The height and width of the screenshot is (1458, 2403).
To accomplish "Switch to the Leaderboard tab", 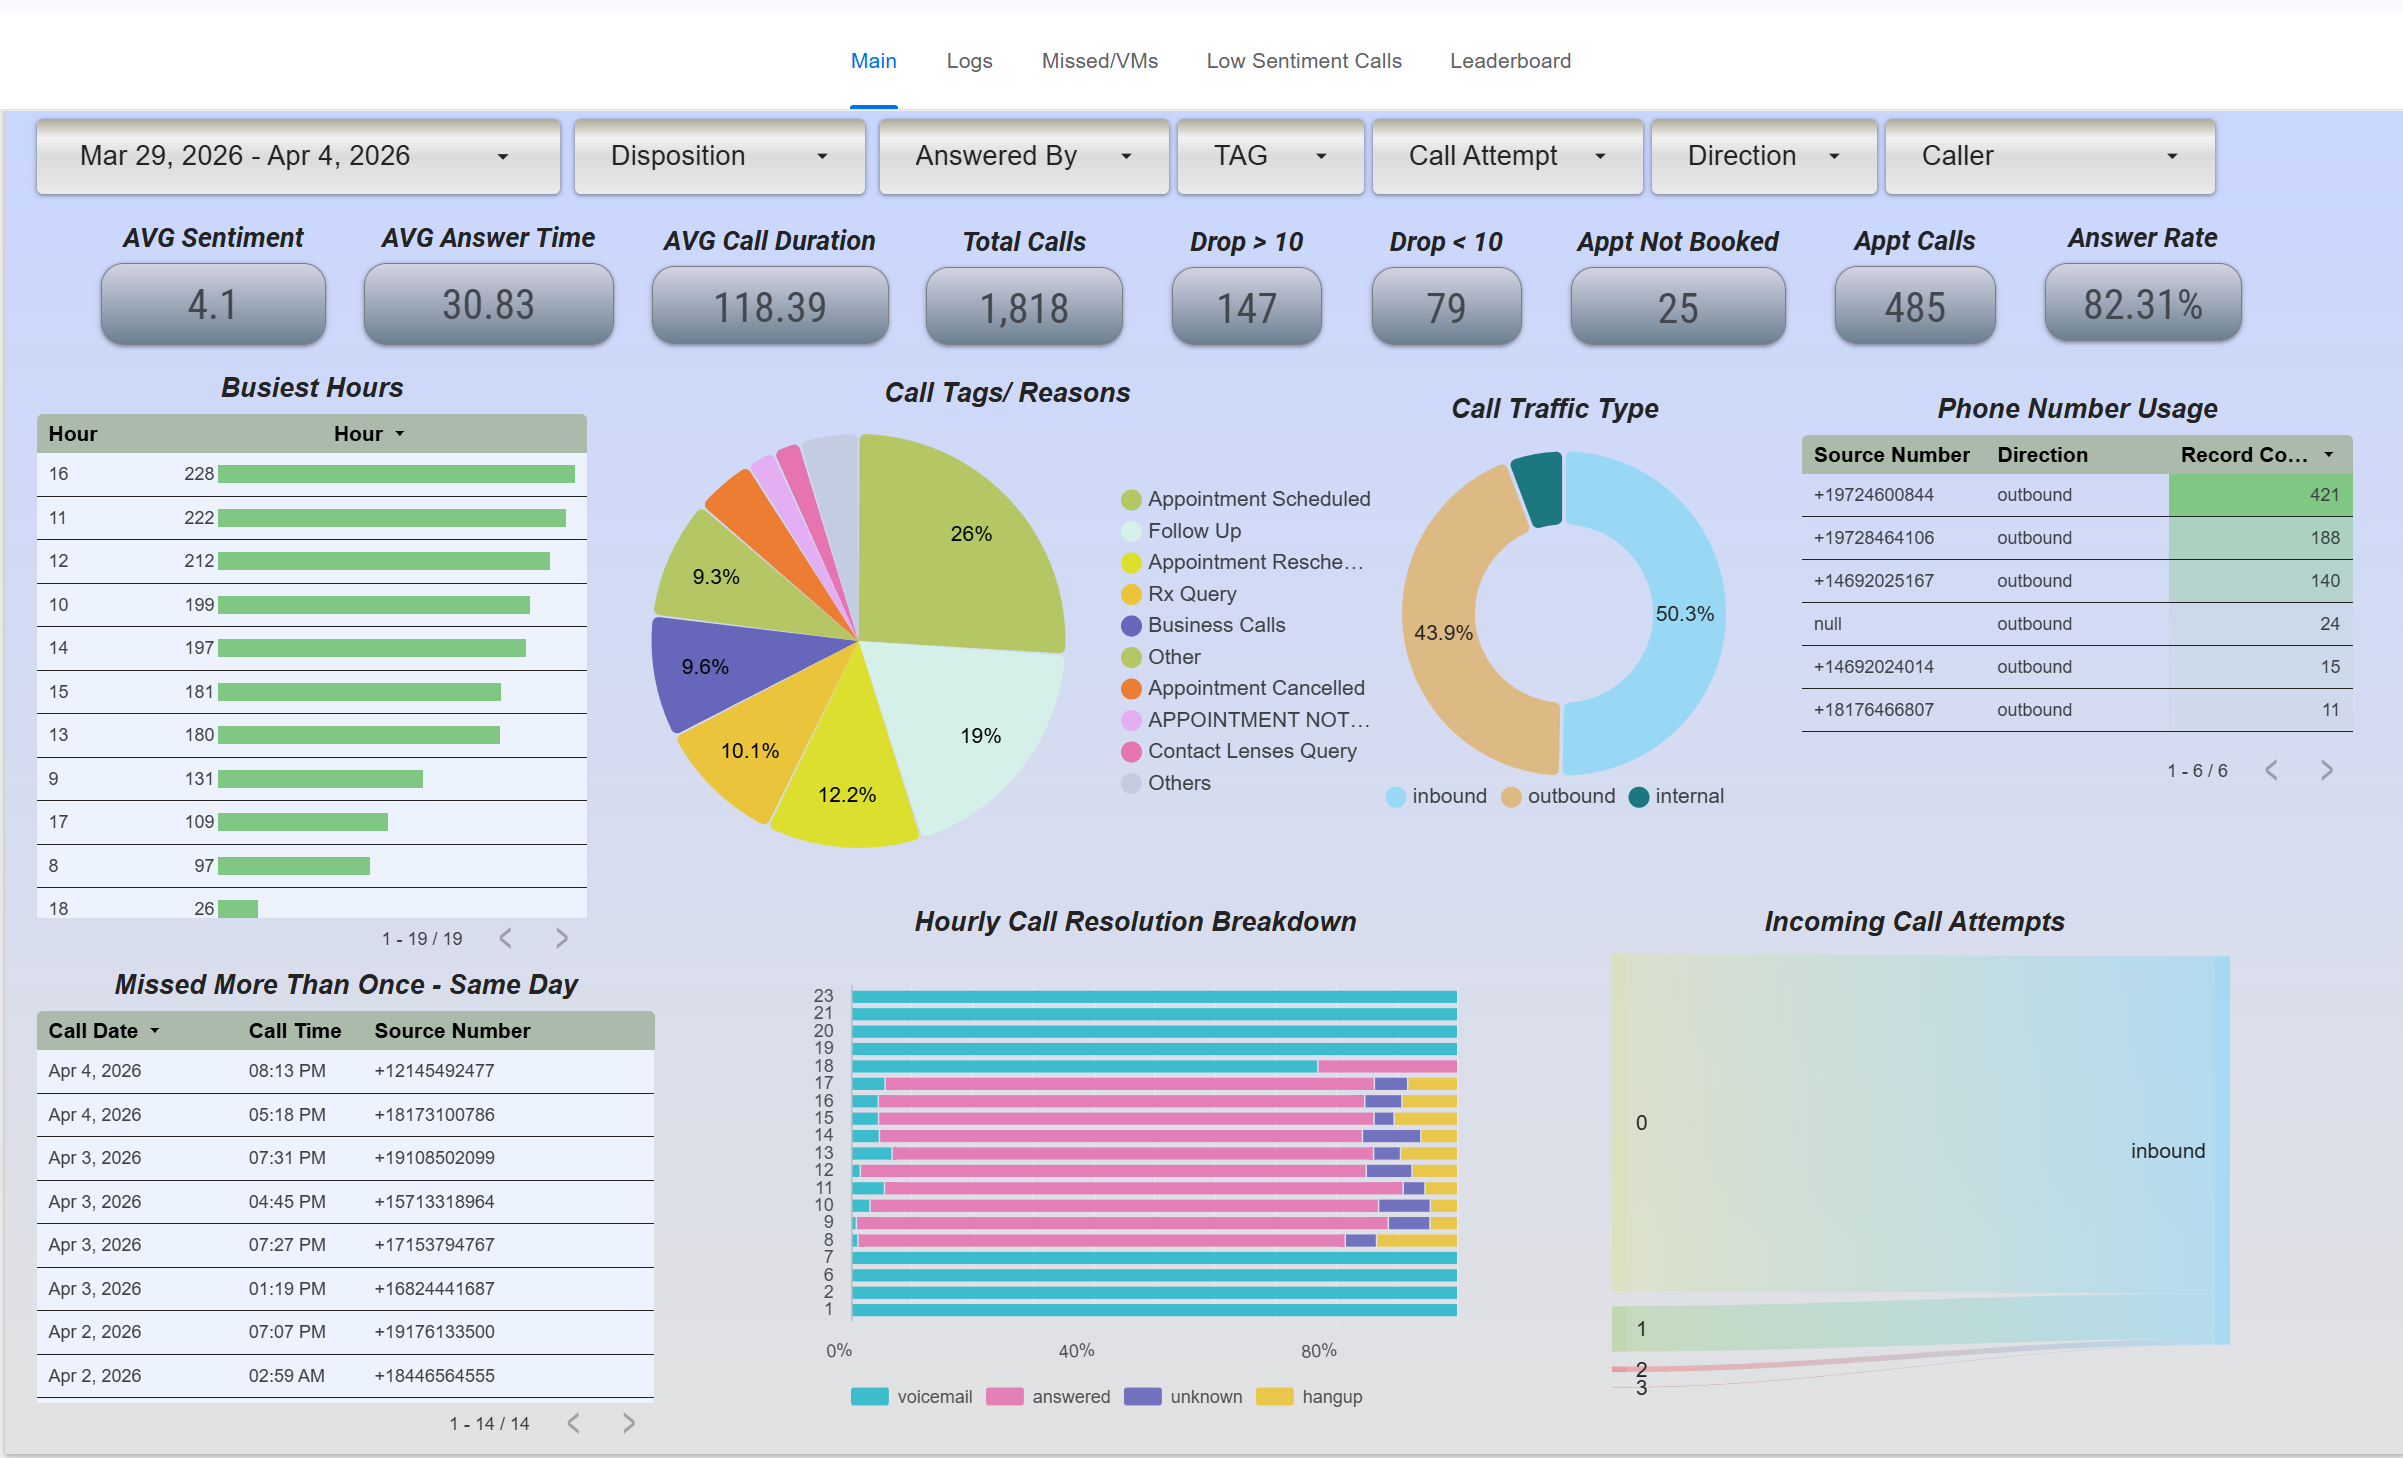I will [1510, 61].
